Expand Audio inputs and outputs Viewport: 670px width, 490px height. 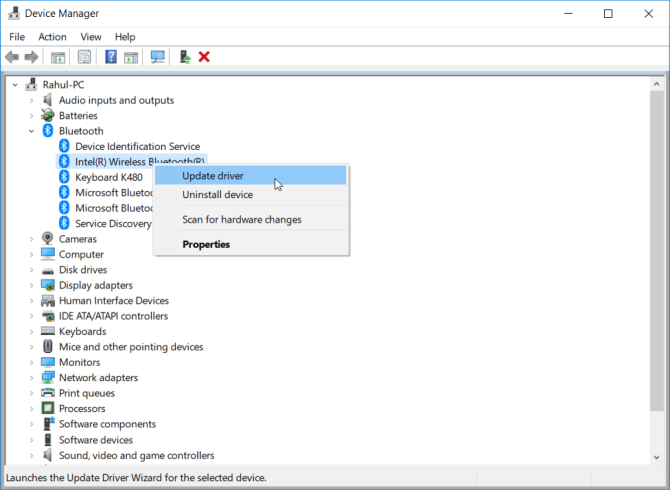pyautogui.click(x=31, y=100)
